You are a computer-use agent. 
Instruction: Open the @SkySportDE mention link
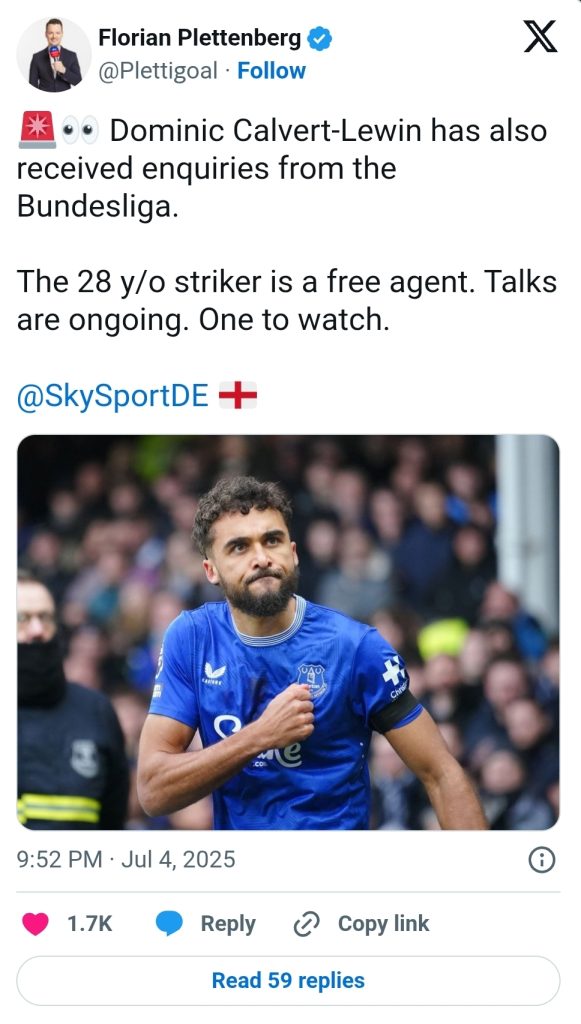[113, 396]
